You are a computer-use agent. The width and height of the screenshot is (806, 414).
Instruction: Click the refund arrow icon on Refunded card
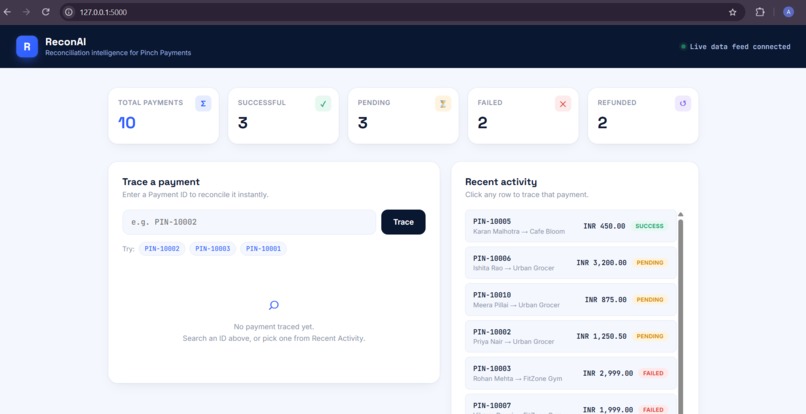683,103
